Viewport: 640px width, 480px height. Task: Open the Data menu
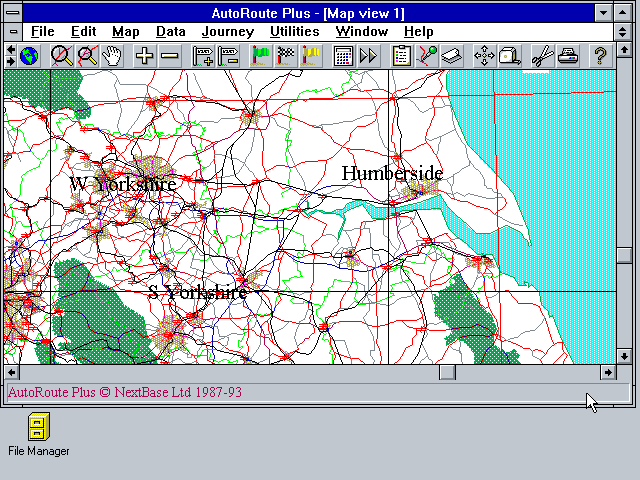[x=171, y=31]
